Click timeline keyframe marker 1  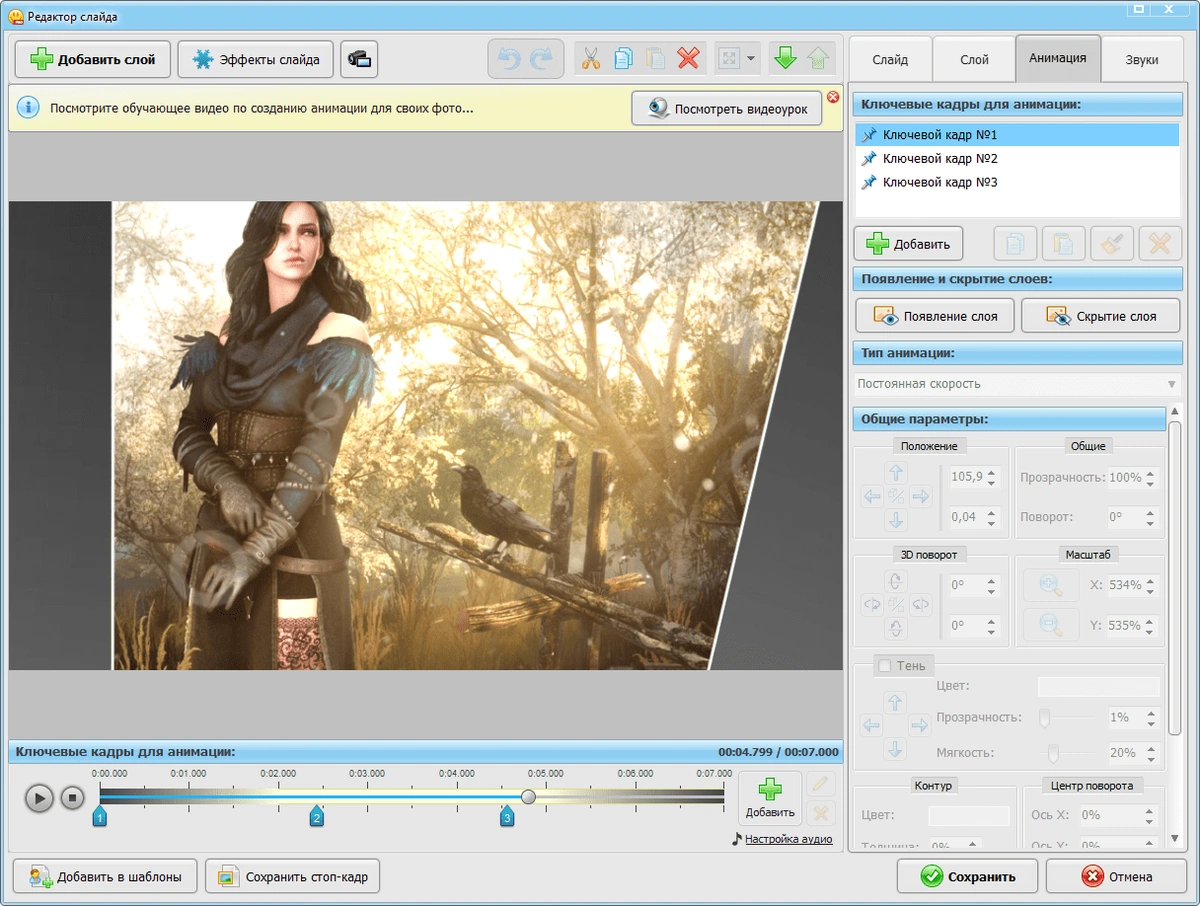(x=100, y=817)
